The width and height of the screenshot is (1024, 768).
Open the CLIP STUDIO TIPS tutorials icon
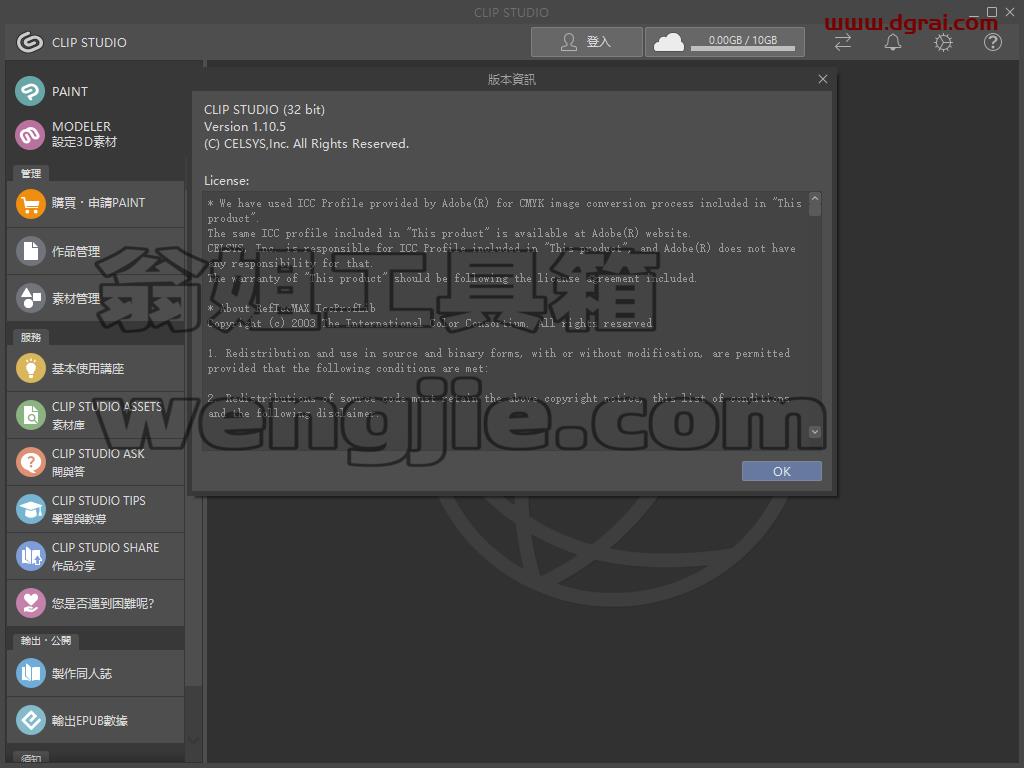coord(30,509)
